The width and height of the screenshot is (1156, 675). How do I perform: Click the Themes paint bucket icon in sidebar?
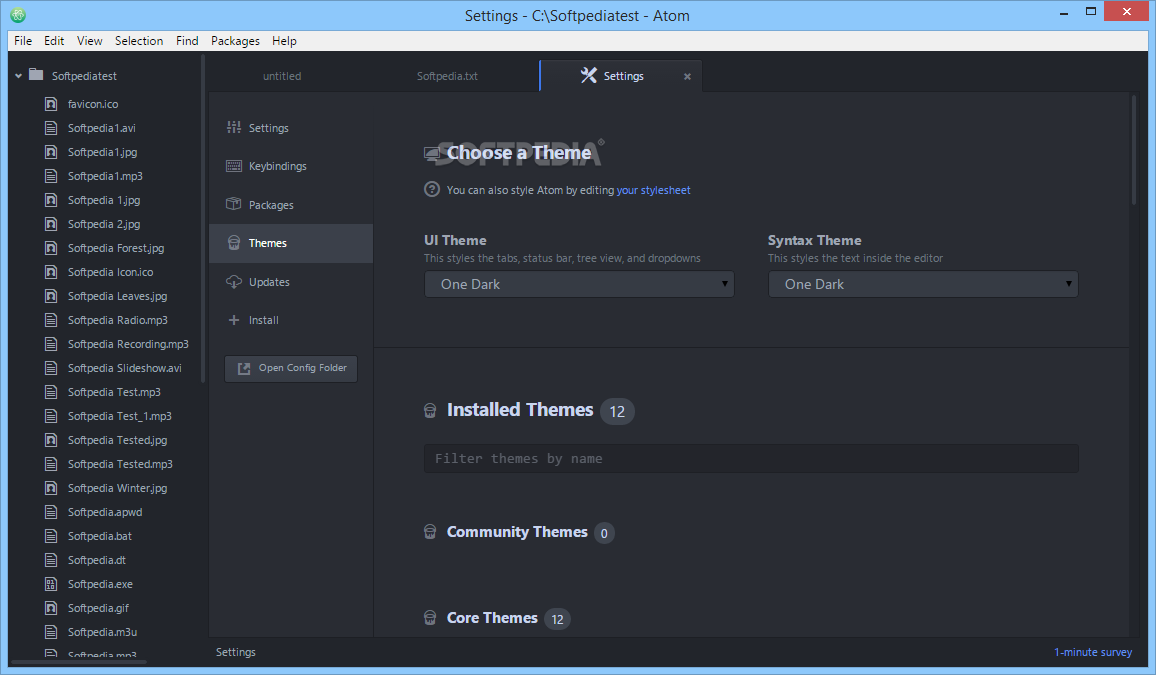[x=234, y=242]
